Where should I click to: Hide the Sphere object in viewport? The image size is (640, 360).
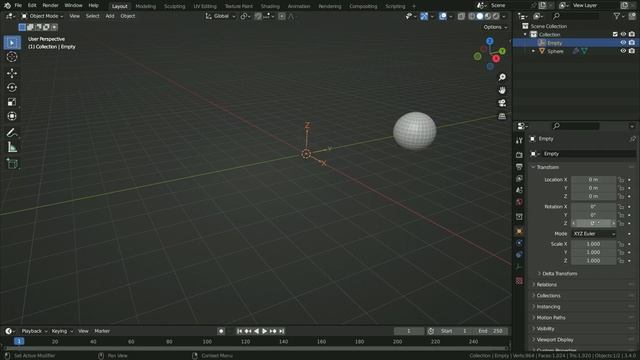pyautogui.click(x=623, y=51)
